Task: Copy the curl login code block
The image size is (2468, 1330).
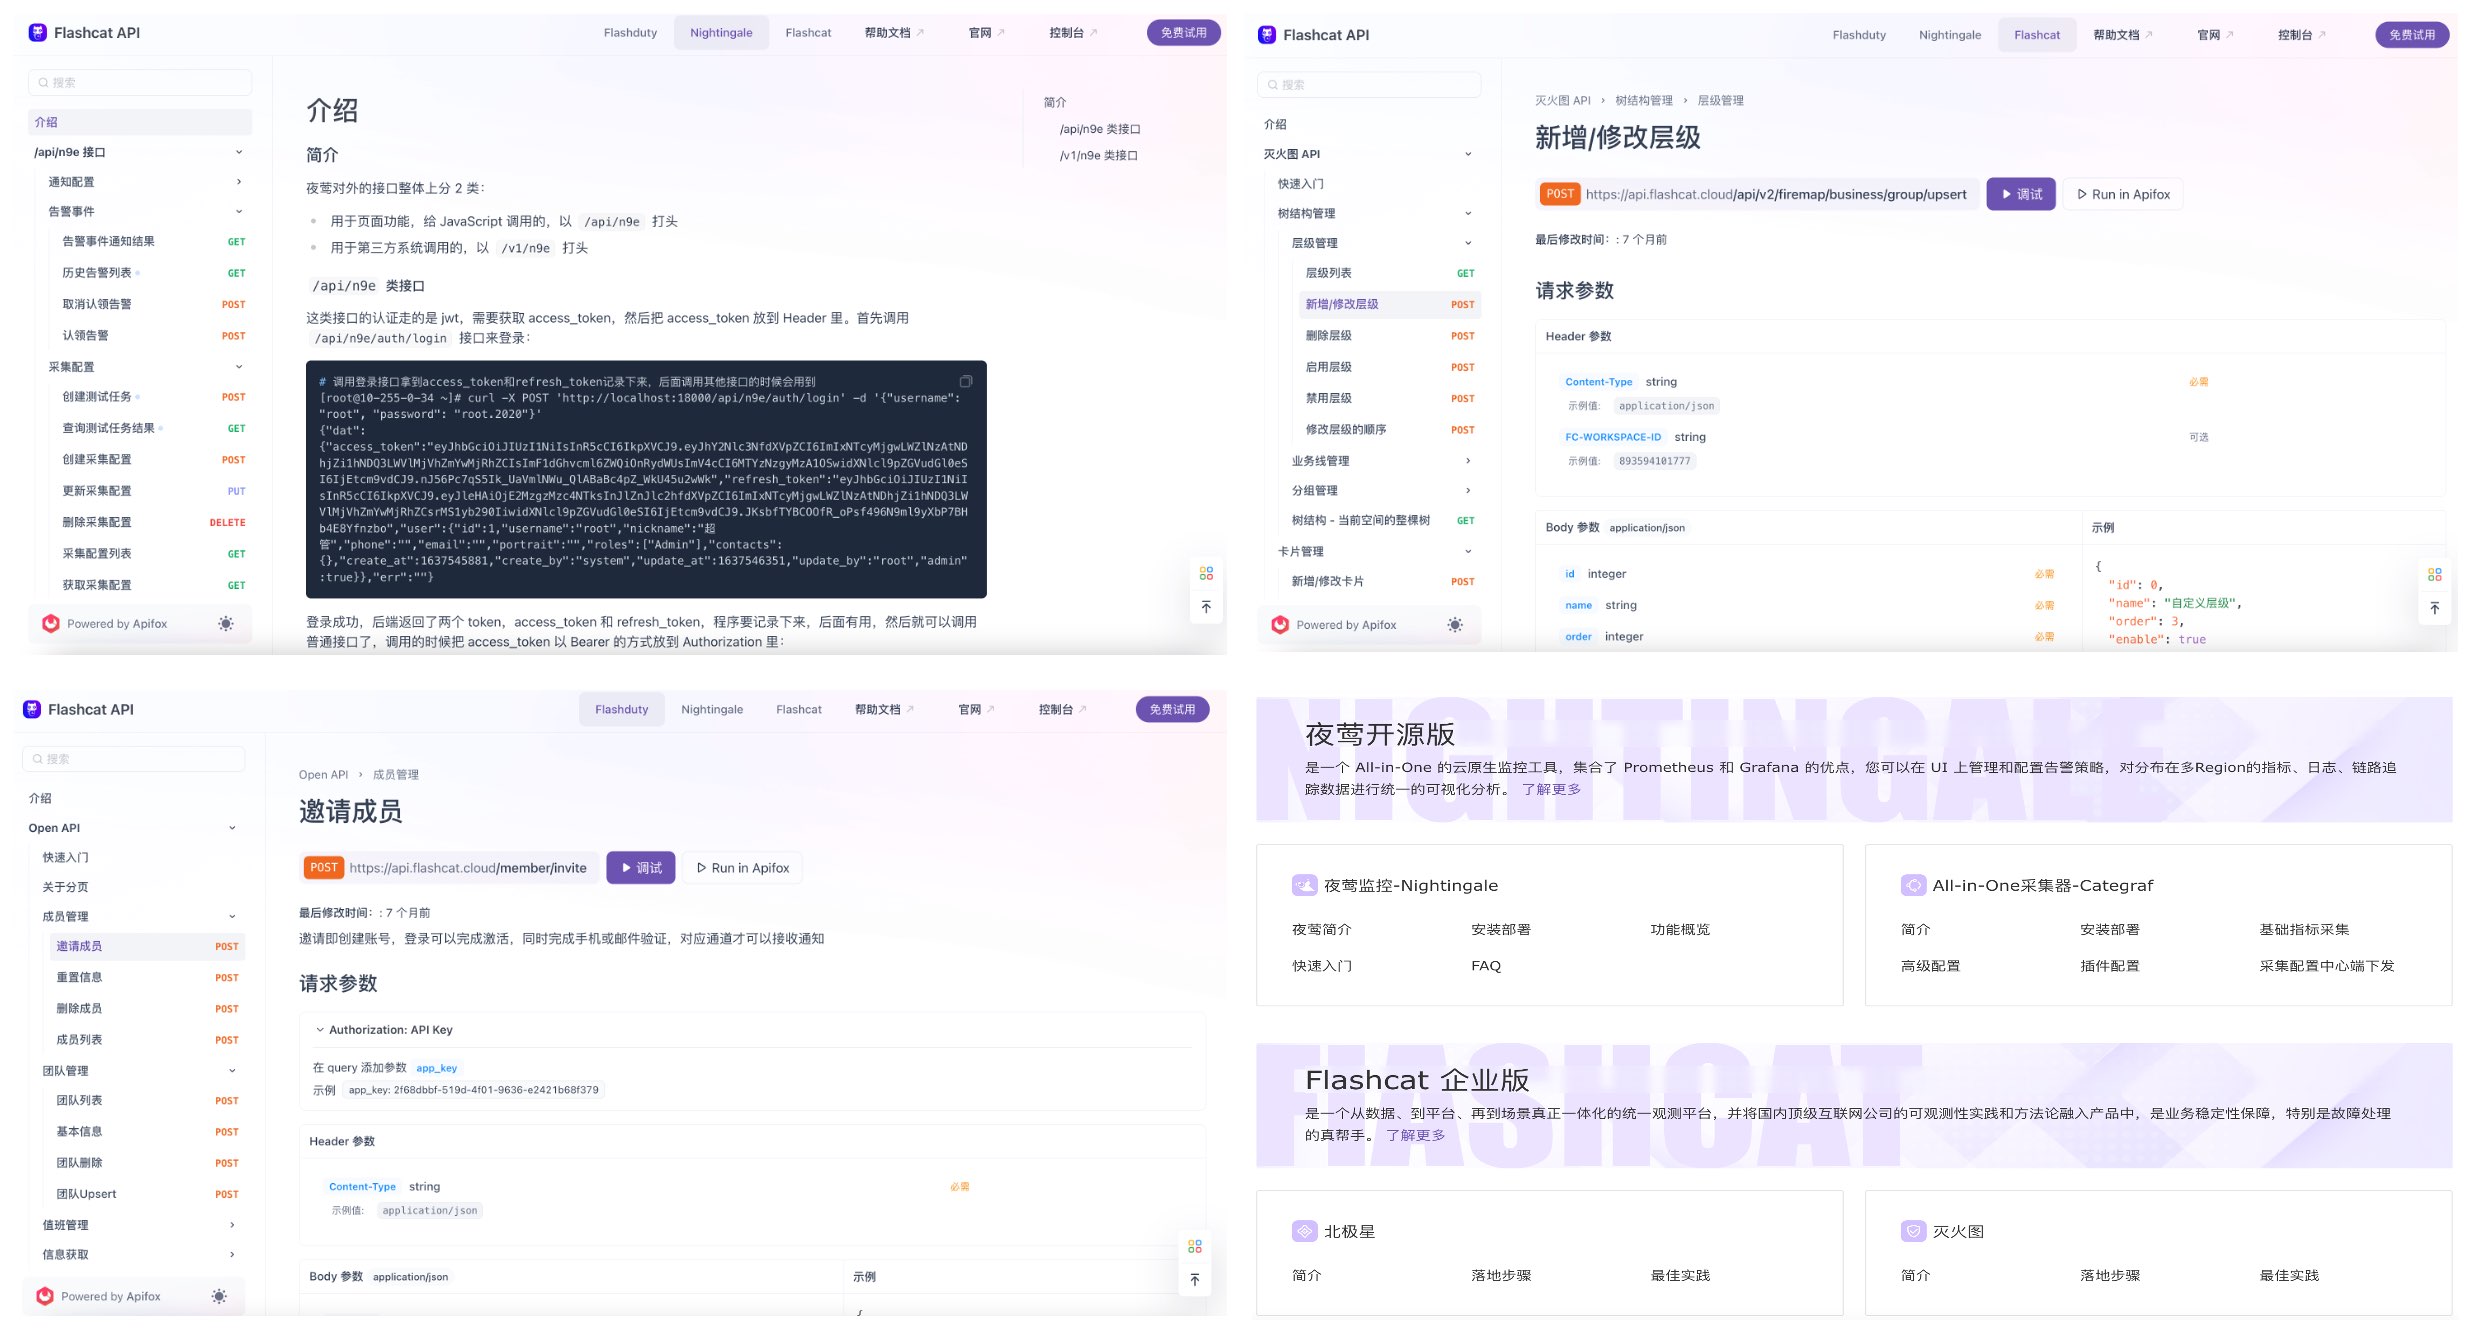Action: point(965,381)
